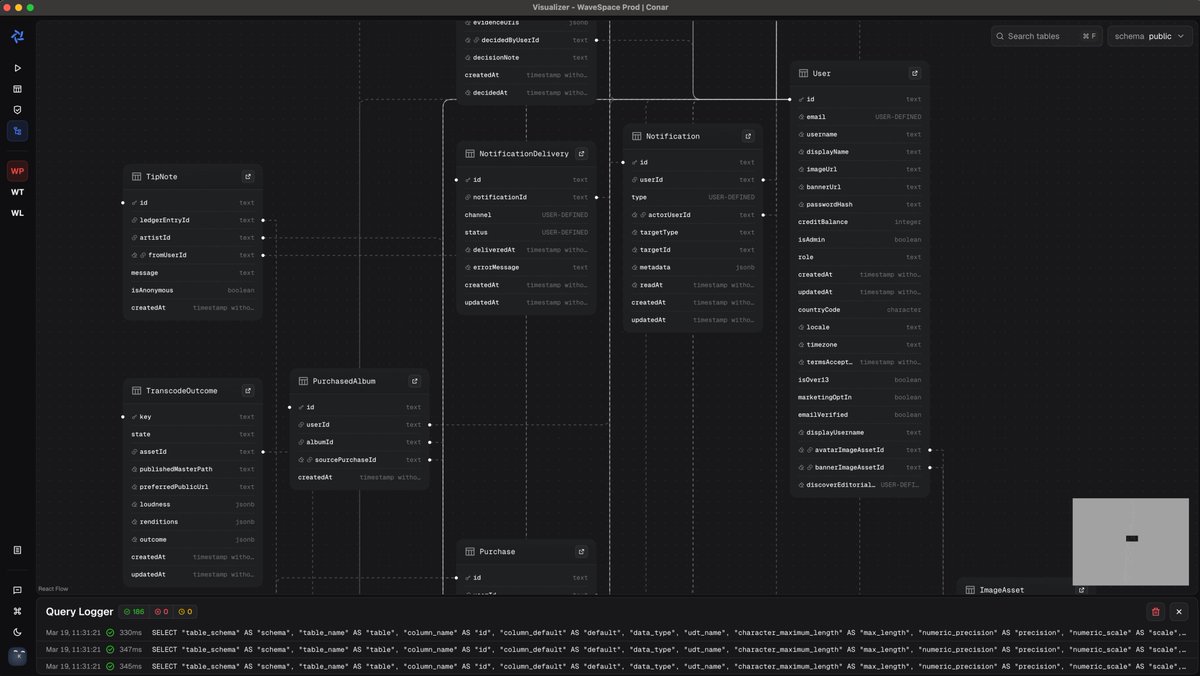This screenshot has width=1200, height=676.
Task: Open the SQL runner play icon
Action: pos(17,68)
